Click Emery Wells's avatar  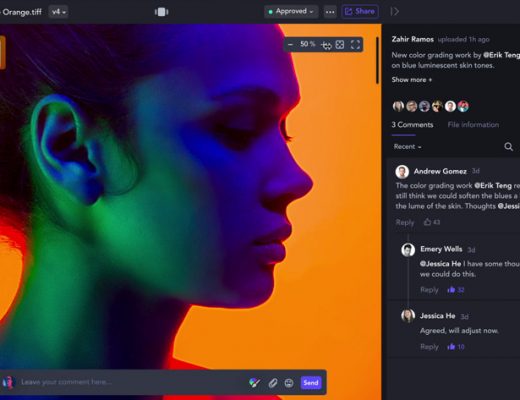[408, 250]
